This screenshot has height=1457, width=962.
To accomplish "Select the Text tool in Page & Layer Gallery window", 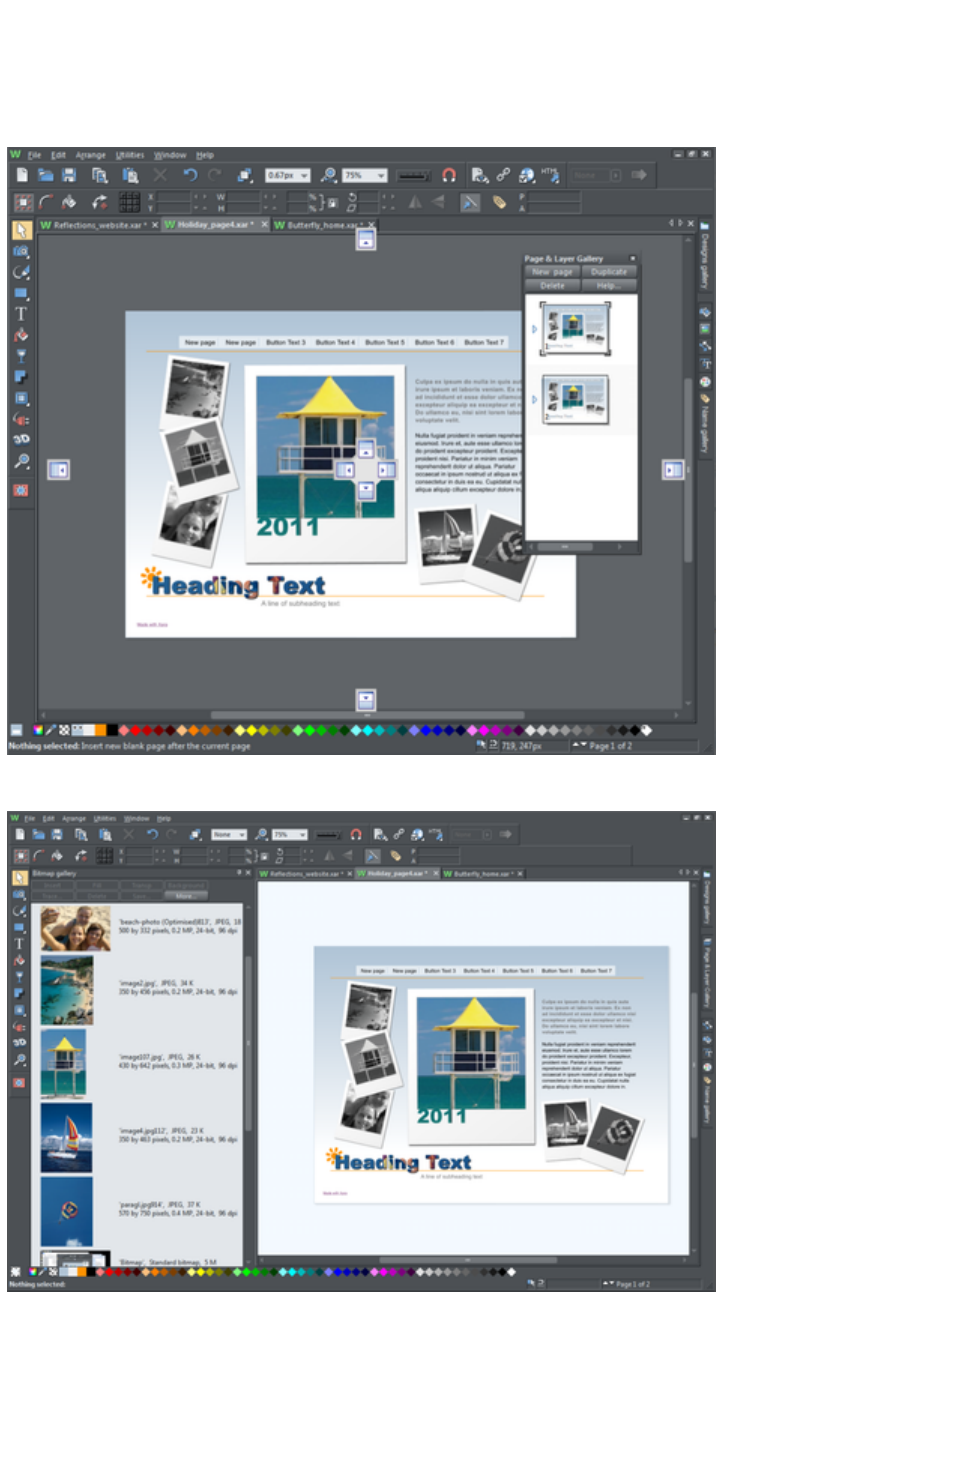I will [21, 314].
